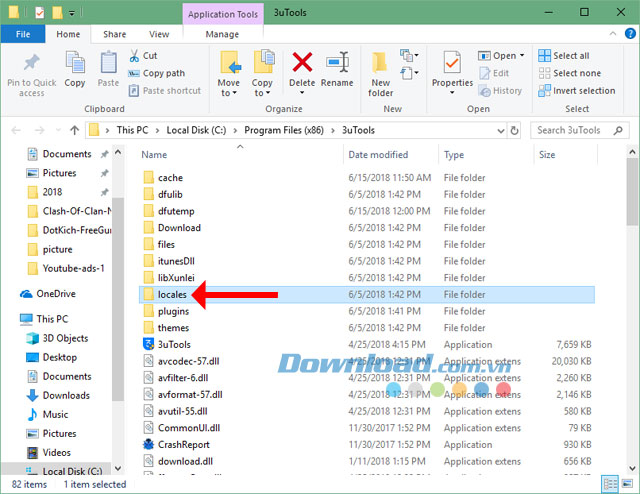Open recent locations dropdown arrow
The height and width of the screenshot is (494, 640).
58,130
